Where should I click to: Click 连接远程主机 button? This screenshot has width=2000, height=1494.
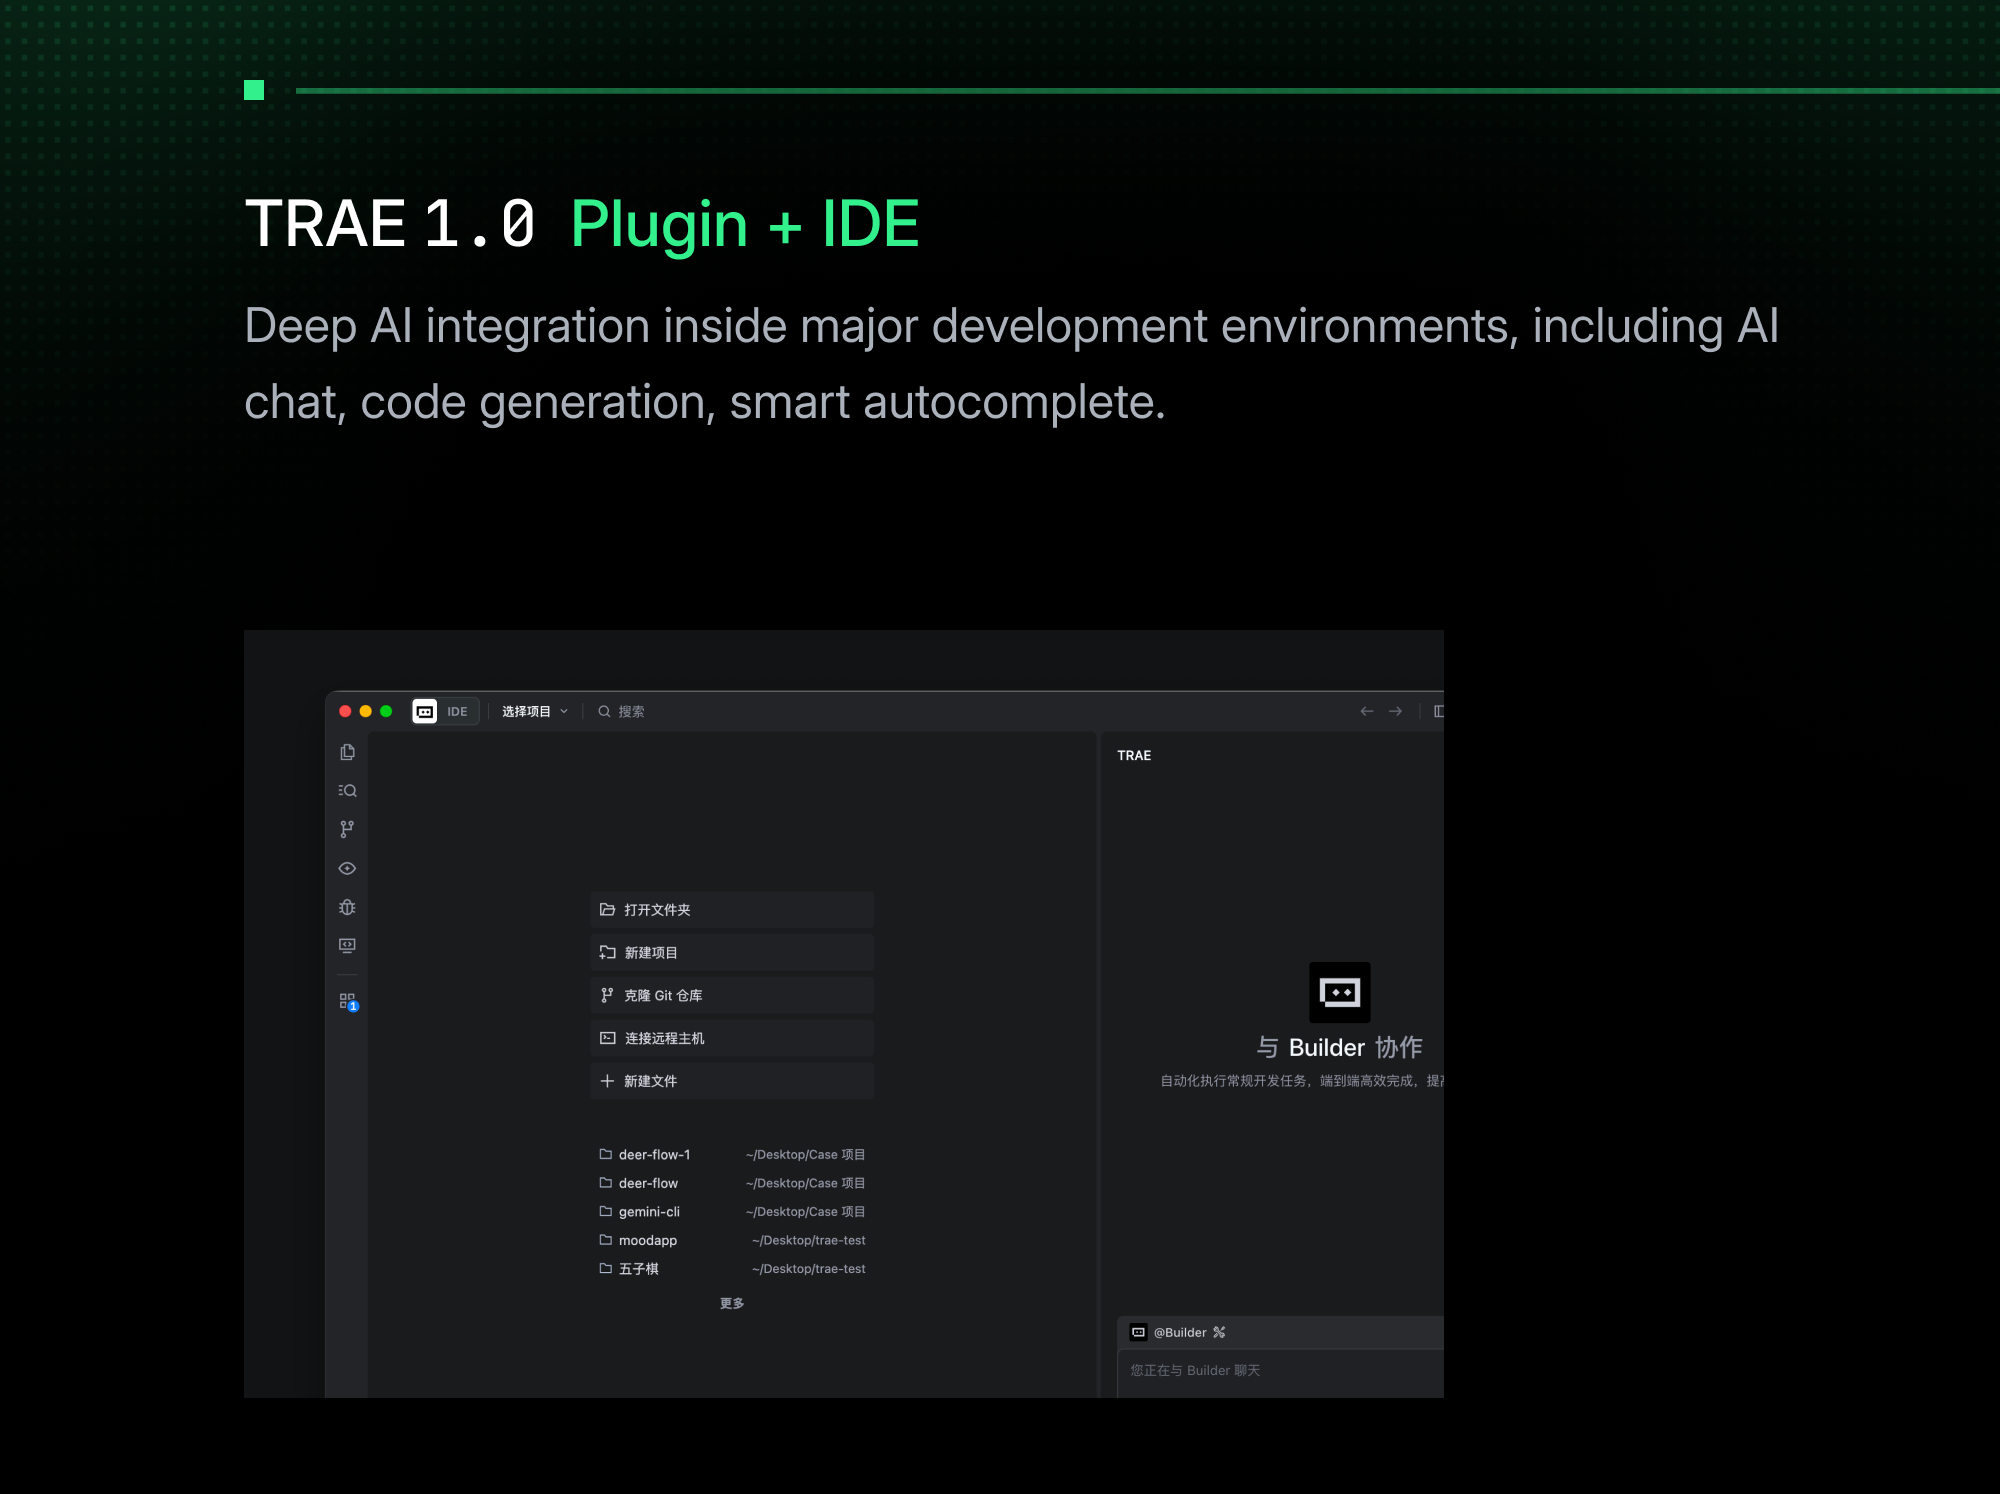click(x=732, y=1038)
